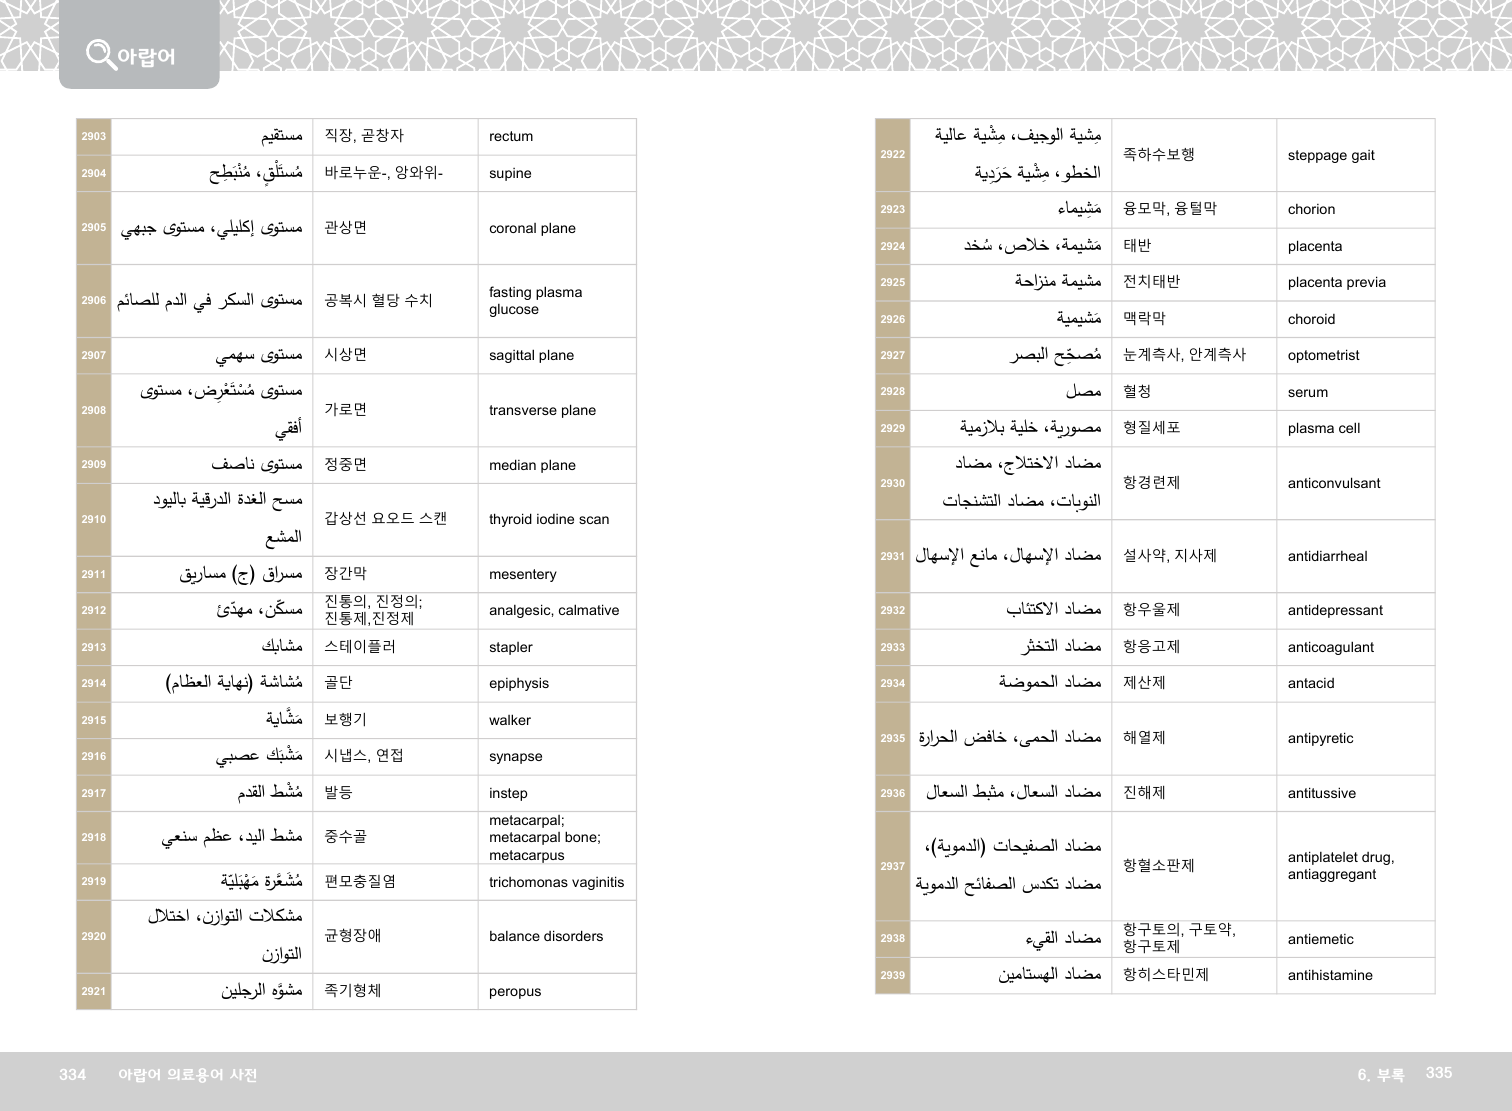Click the 'coronal plane' English term
This screenshot has width=1512, height=1111.
tap(532, 228)
